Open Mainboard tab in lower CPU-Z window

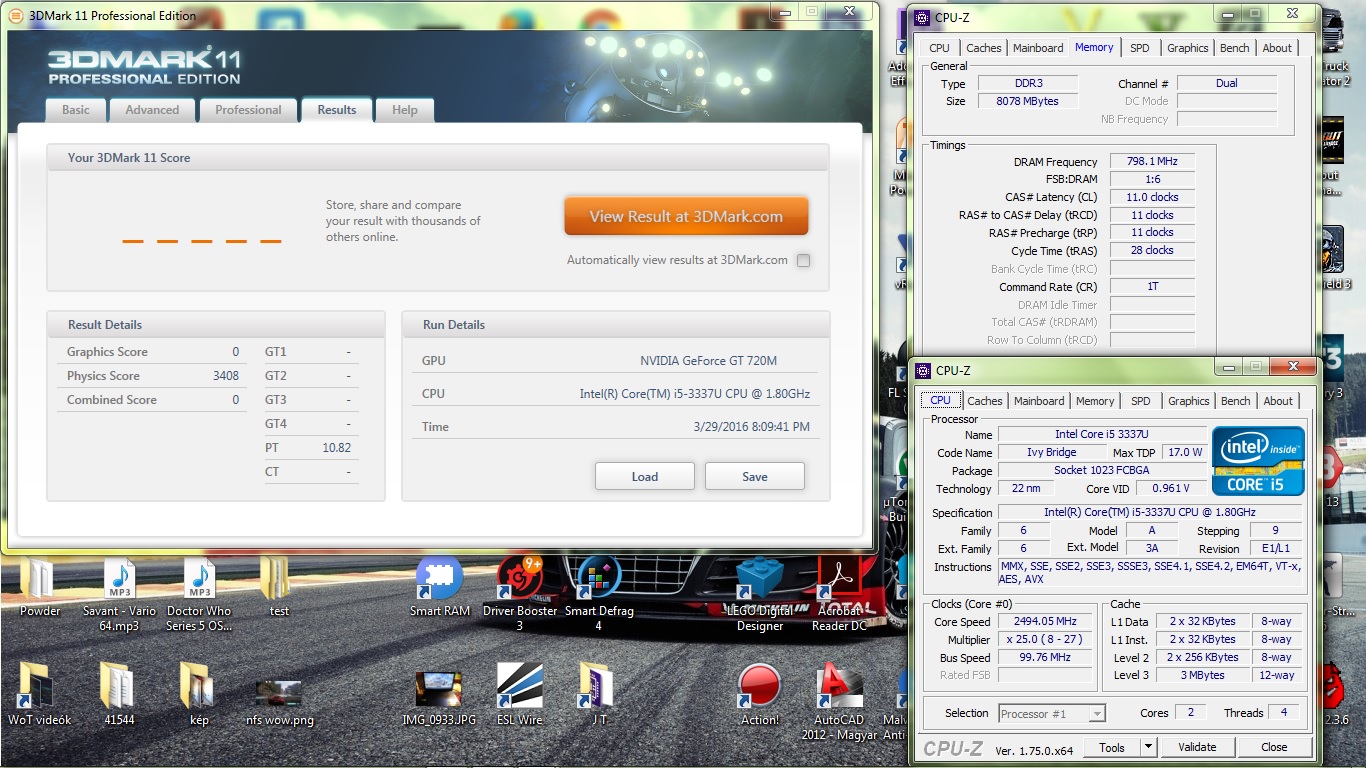click(1039, 401)
